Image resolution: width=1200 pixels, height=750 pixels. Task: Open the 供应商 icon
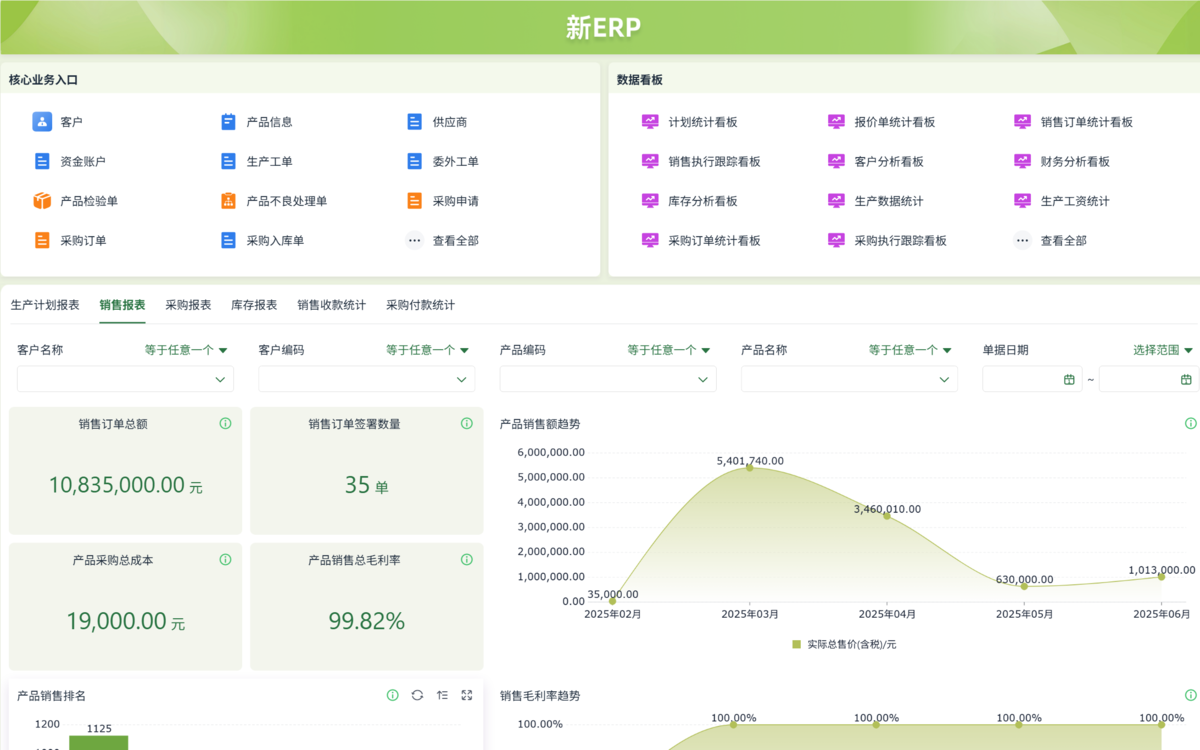click(415, 122)
